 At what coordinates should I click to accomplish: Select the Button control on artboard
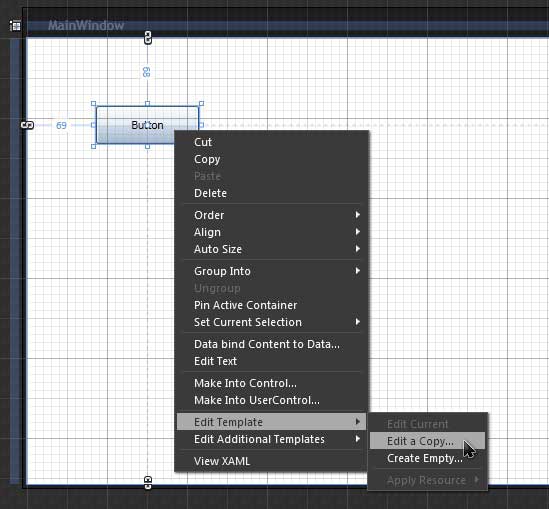pos(147,125)
